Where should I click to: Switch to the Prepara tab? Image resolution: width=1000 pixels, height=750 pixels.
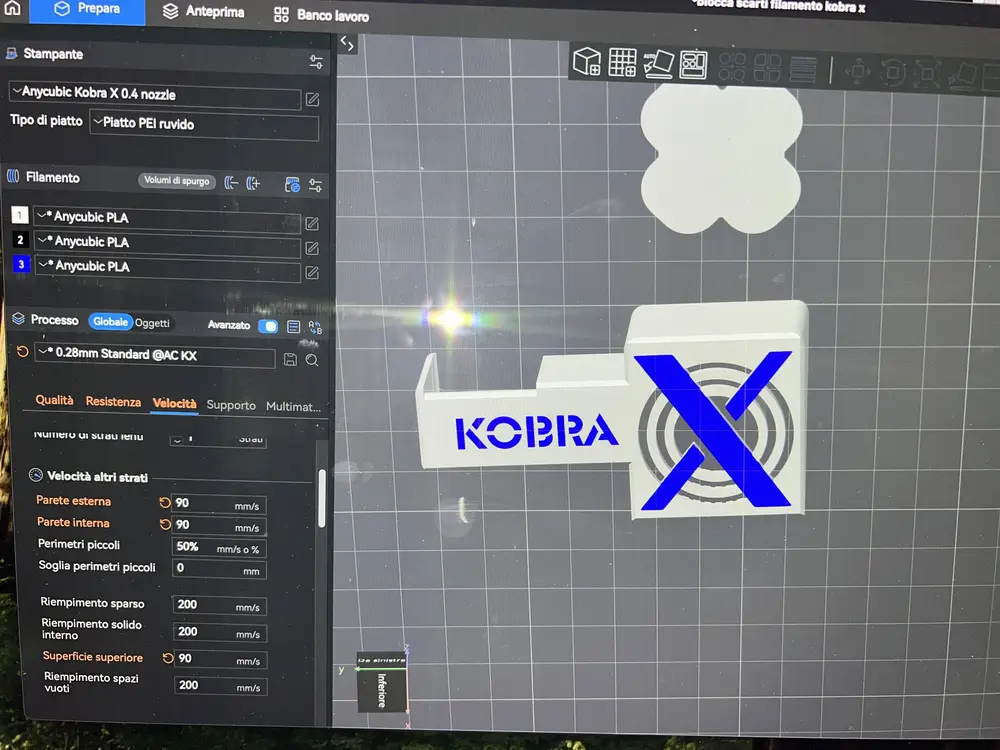[87, 10]
